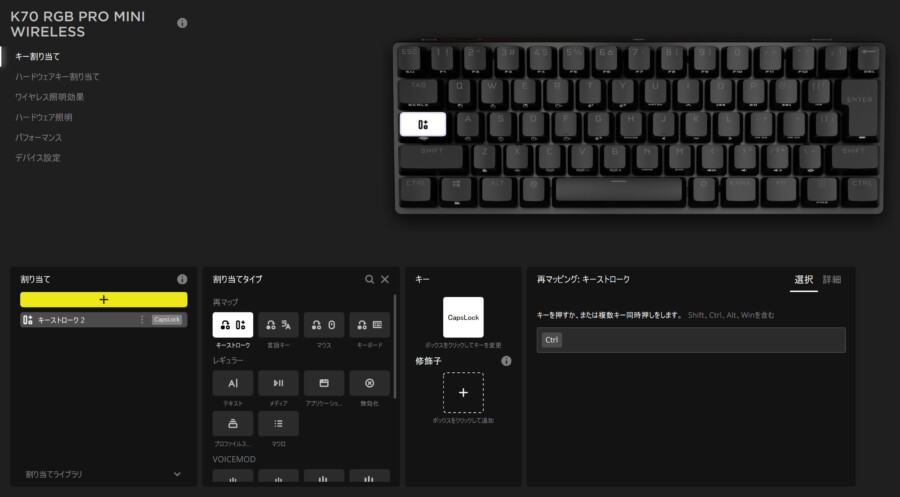Click the CapsLock key box to change key
The image size is (900, 497).
(x=463, y=317)
